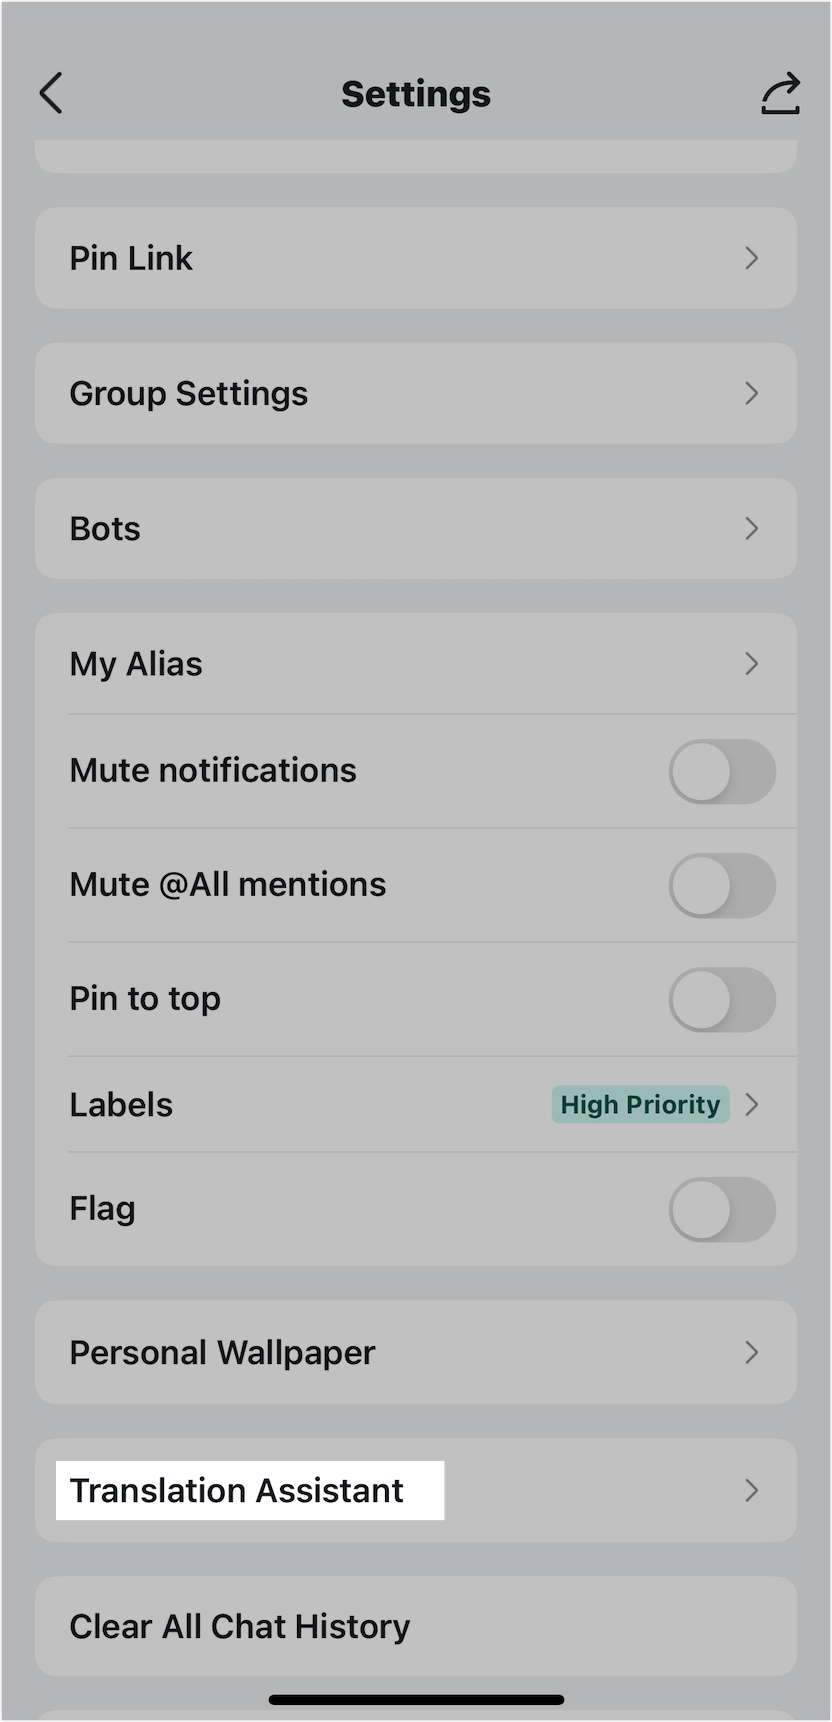Tap the back arrow icon
This screenshot has height=1722, width=832.
[x=52, y=94]
